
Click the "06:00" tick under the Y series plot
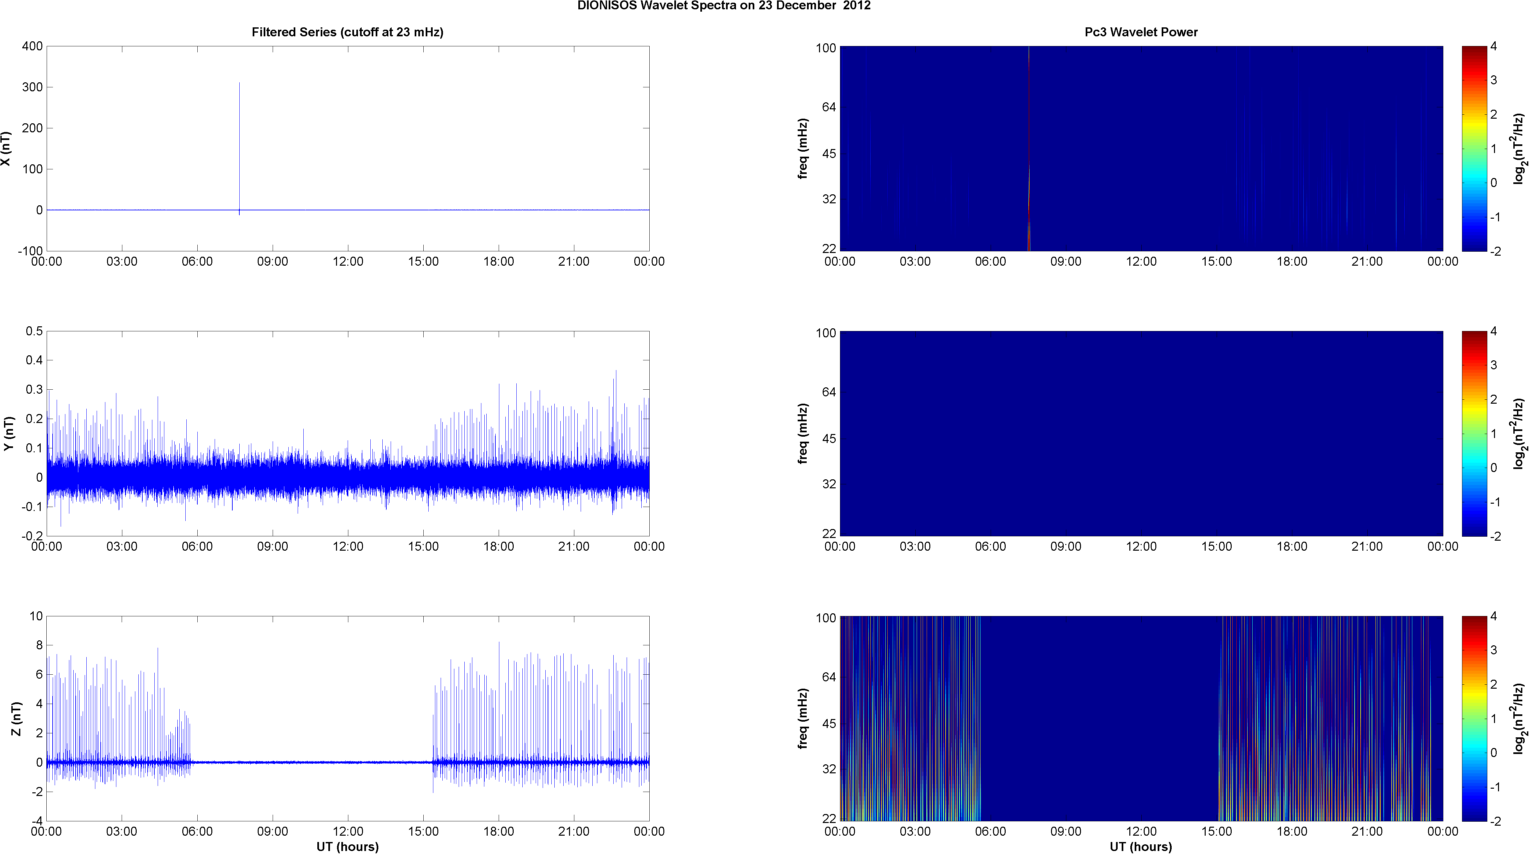197,547
